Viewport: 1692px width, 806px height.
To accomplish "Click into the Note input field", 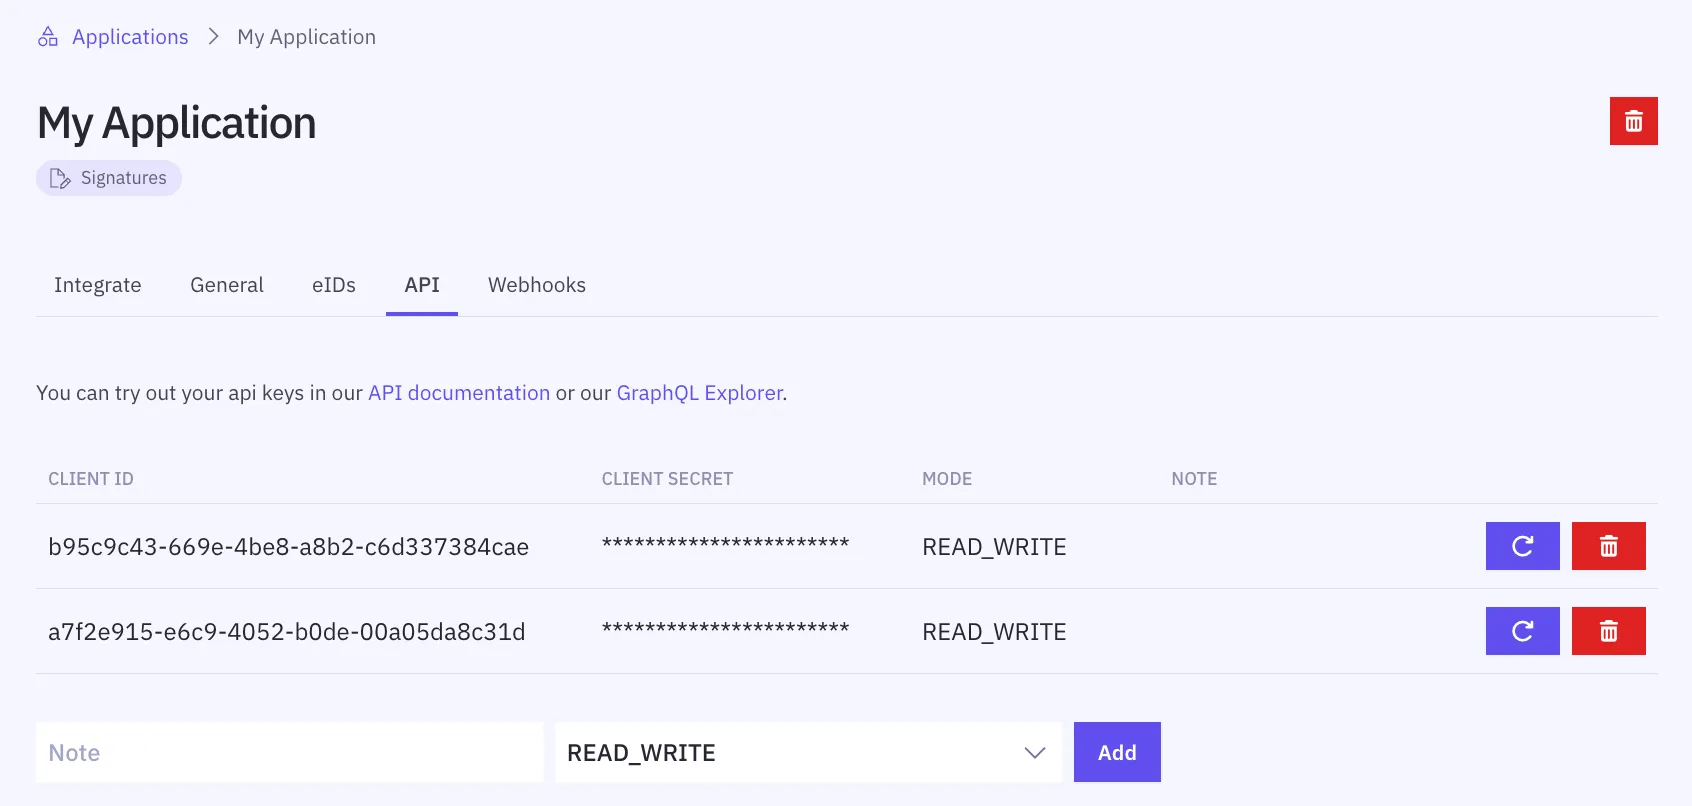I will [290, 752].
